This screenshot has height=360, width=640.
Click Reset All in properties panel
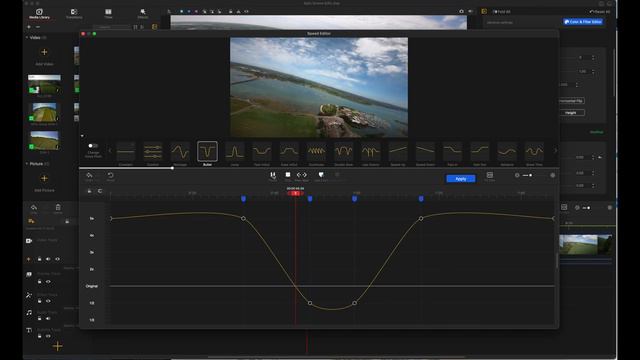pos(600,12)
